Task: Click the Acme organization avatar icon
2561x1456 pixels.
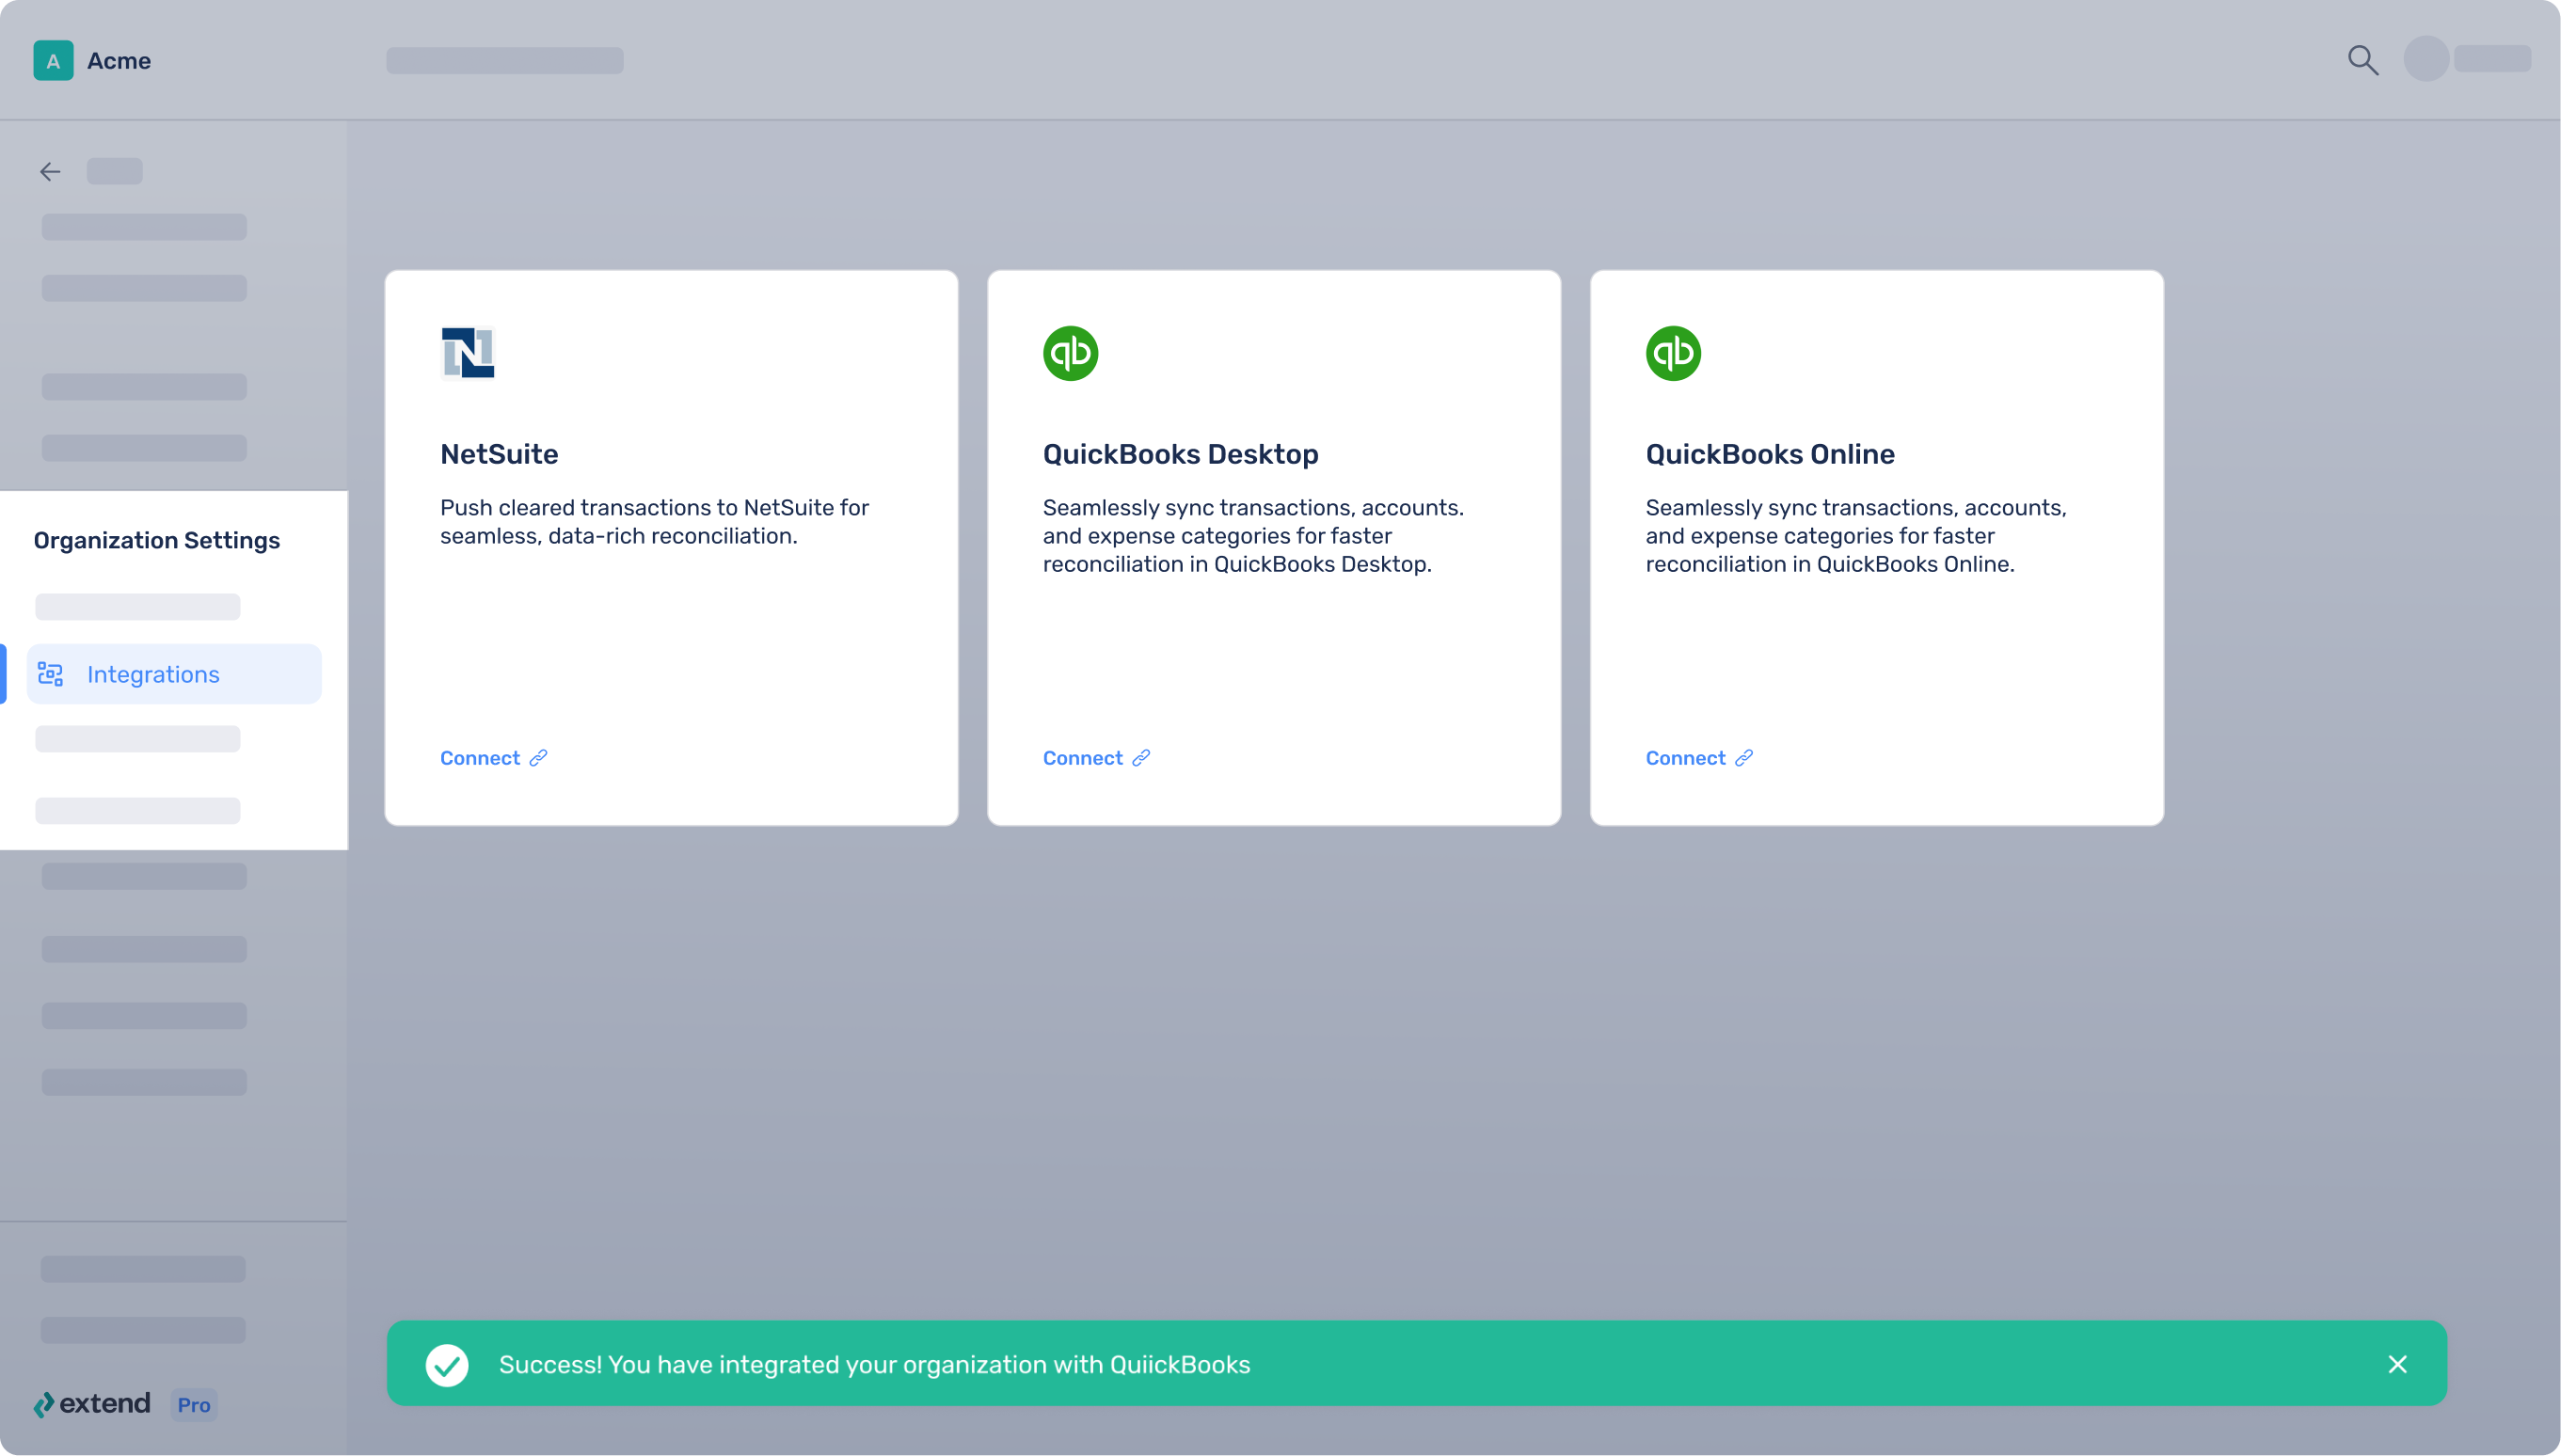Action: 53,60
